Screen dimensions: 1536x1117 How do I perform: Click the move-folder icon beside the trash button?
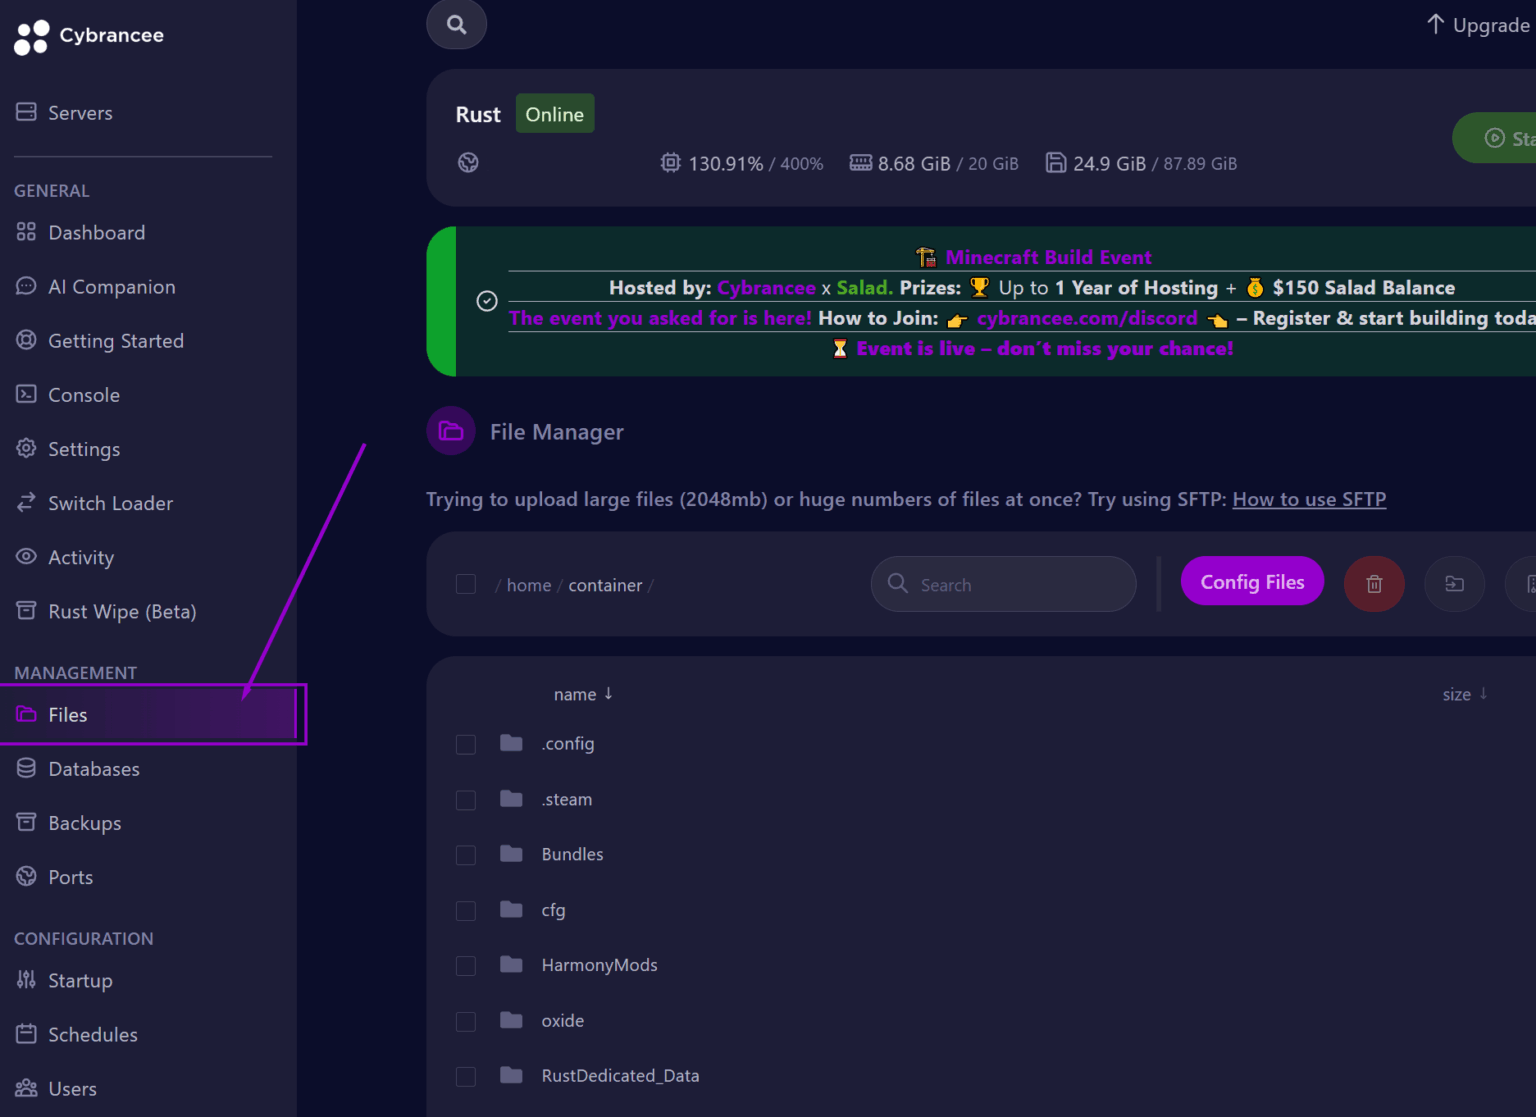[1454, 584]
